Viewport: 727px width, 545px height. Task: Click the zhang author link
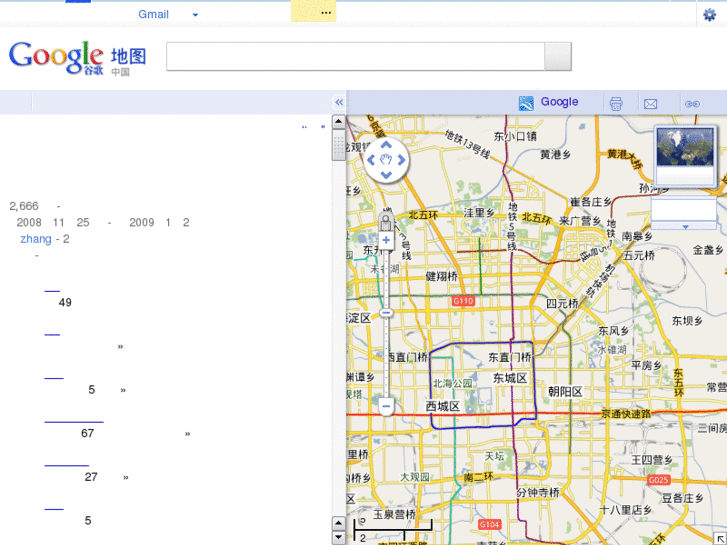[x=36, y=239]
